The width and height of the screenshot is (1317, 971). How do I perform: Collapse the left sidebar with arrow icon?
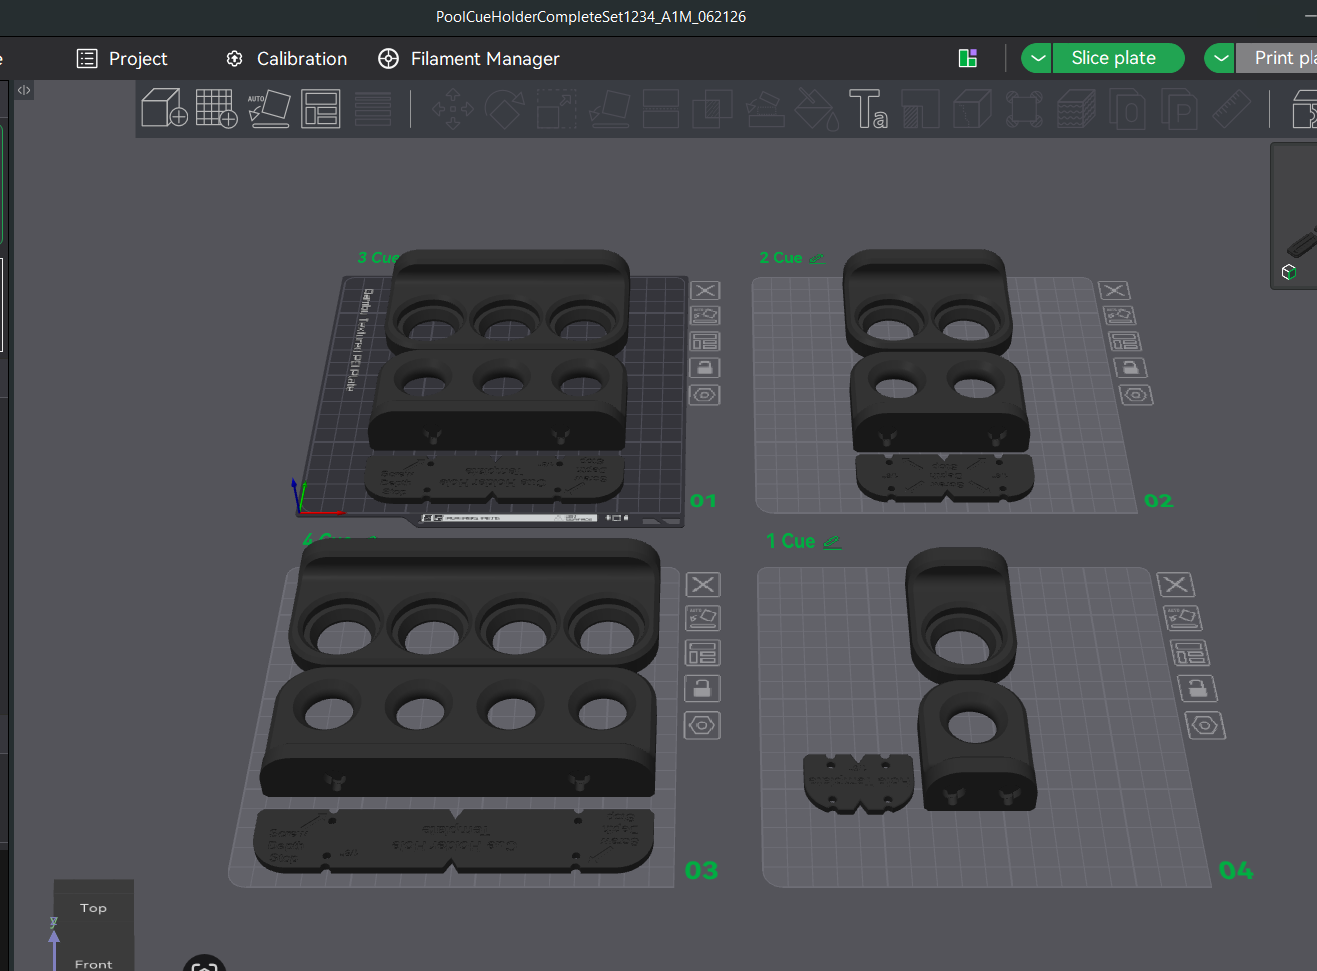point(24,90)
